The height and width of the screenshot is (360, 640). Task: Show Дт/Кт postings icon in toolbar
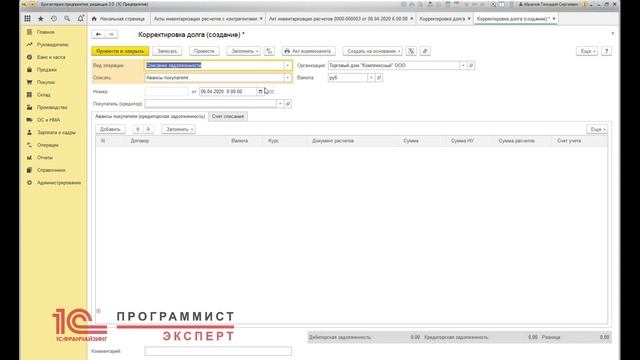tap(269, 51)
